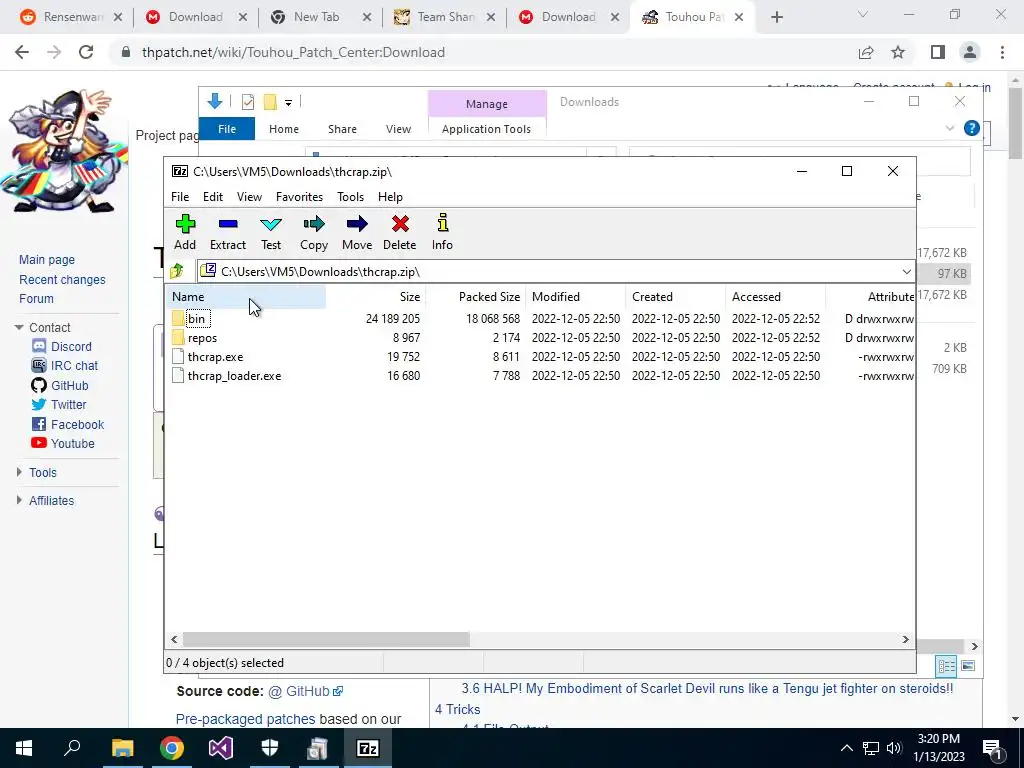
Task: Expand the Tools sidebar section
Action: pyautogui.click(x=19, y=472)
